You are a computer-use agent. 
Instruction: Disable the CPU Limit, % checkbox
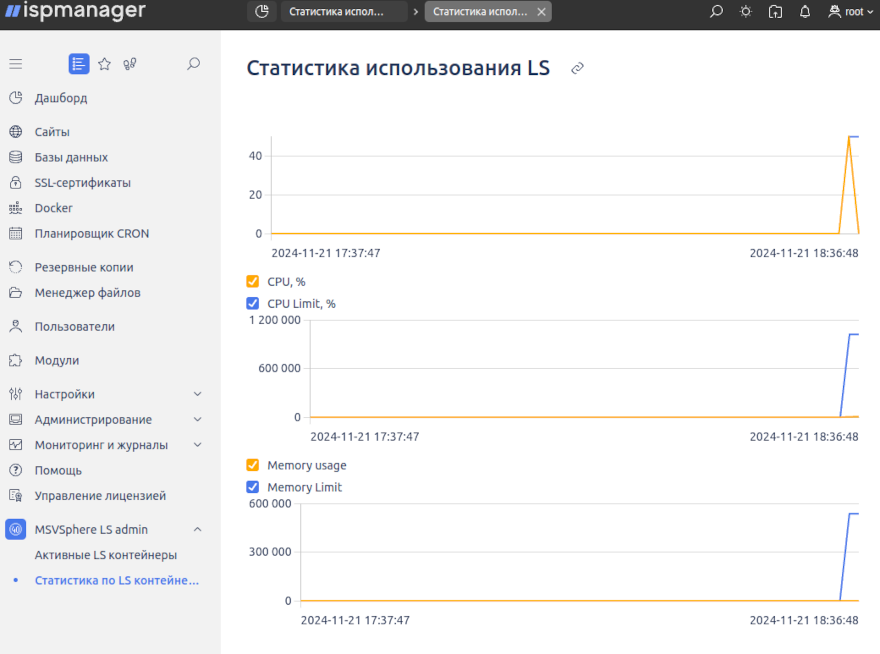[252, 303]
